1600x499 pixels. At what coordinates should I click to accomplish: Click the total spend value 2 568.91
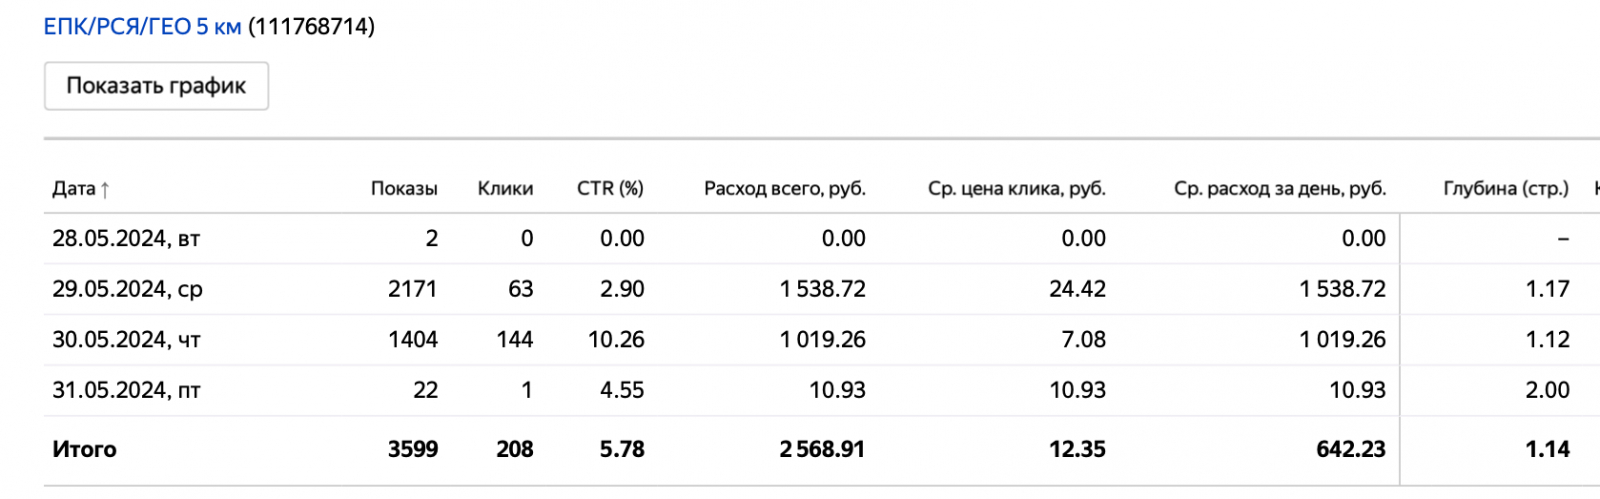[822, 450]
